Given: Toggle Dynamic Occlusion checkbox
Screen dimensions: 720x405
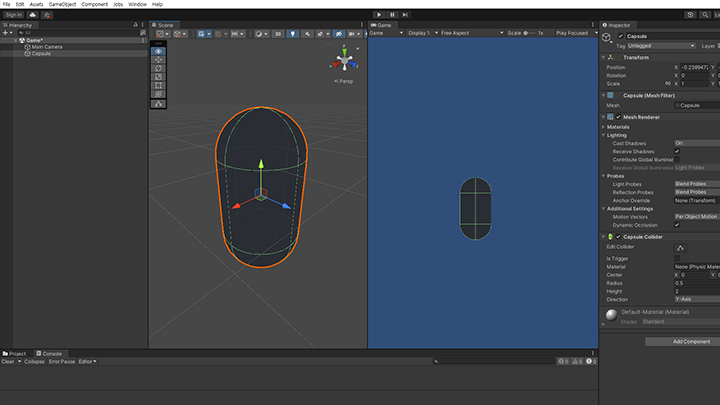Looking at the screenshot, I should [677, 225].
